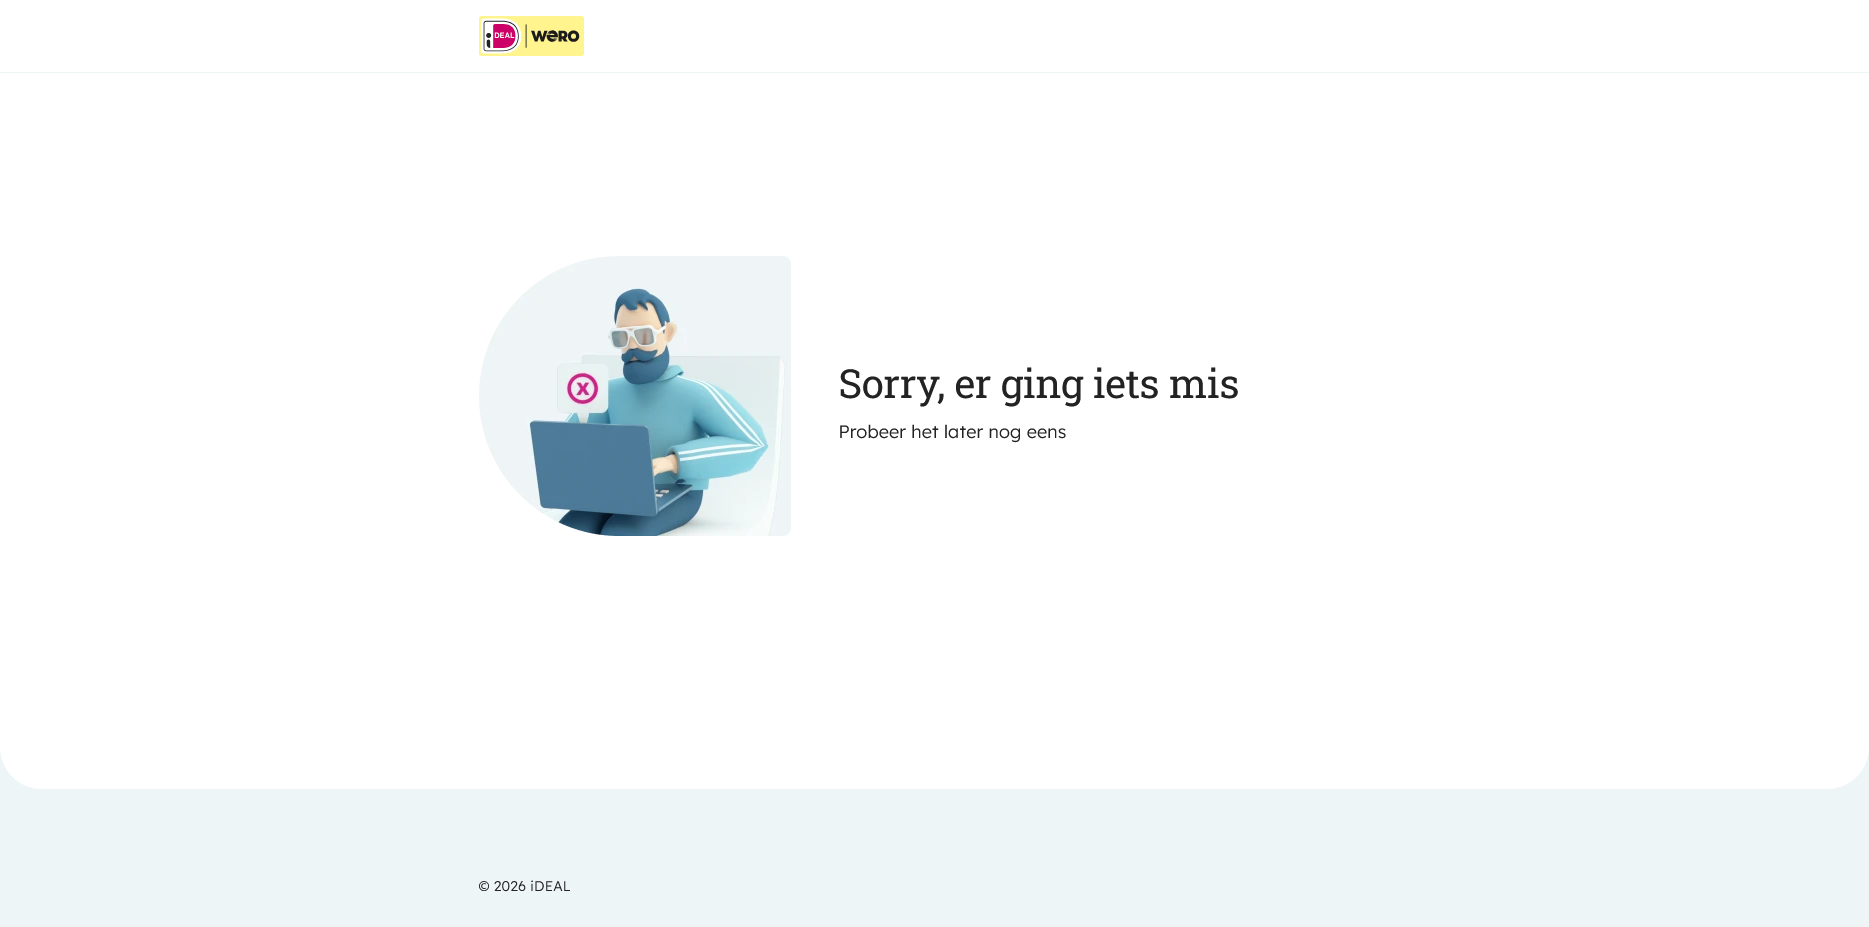Click the pink X error icon
1869x927 pixels.
coord(582,388)
